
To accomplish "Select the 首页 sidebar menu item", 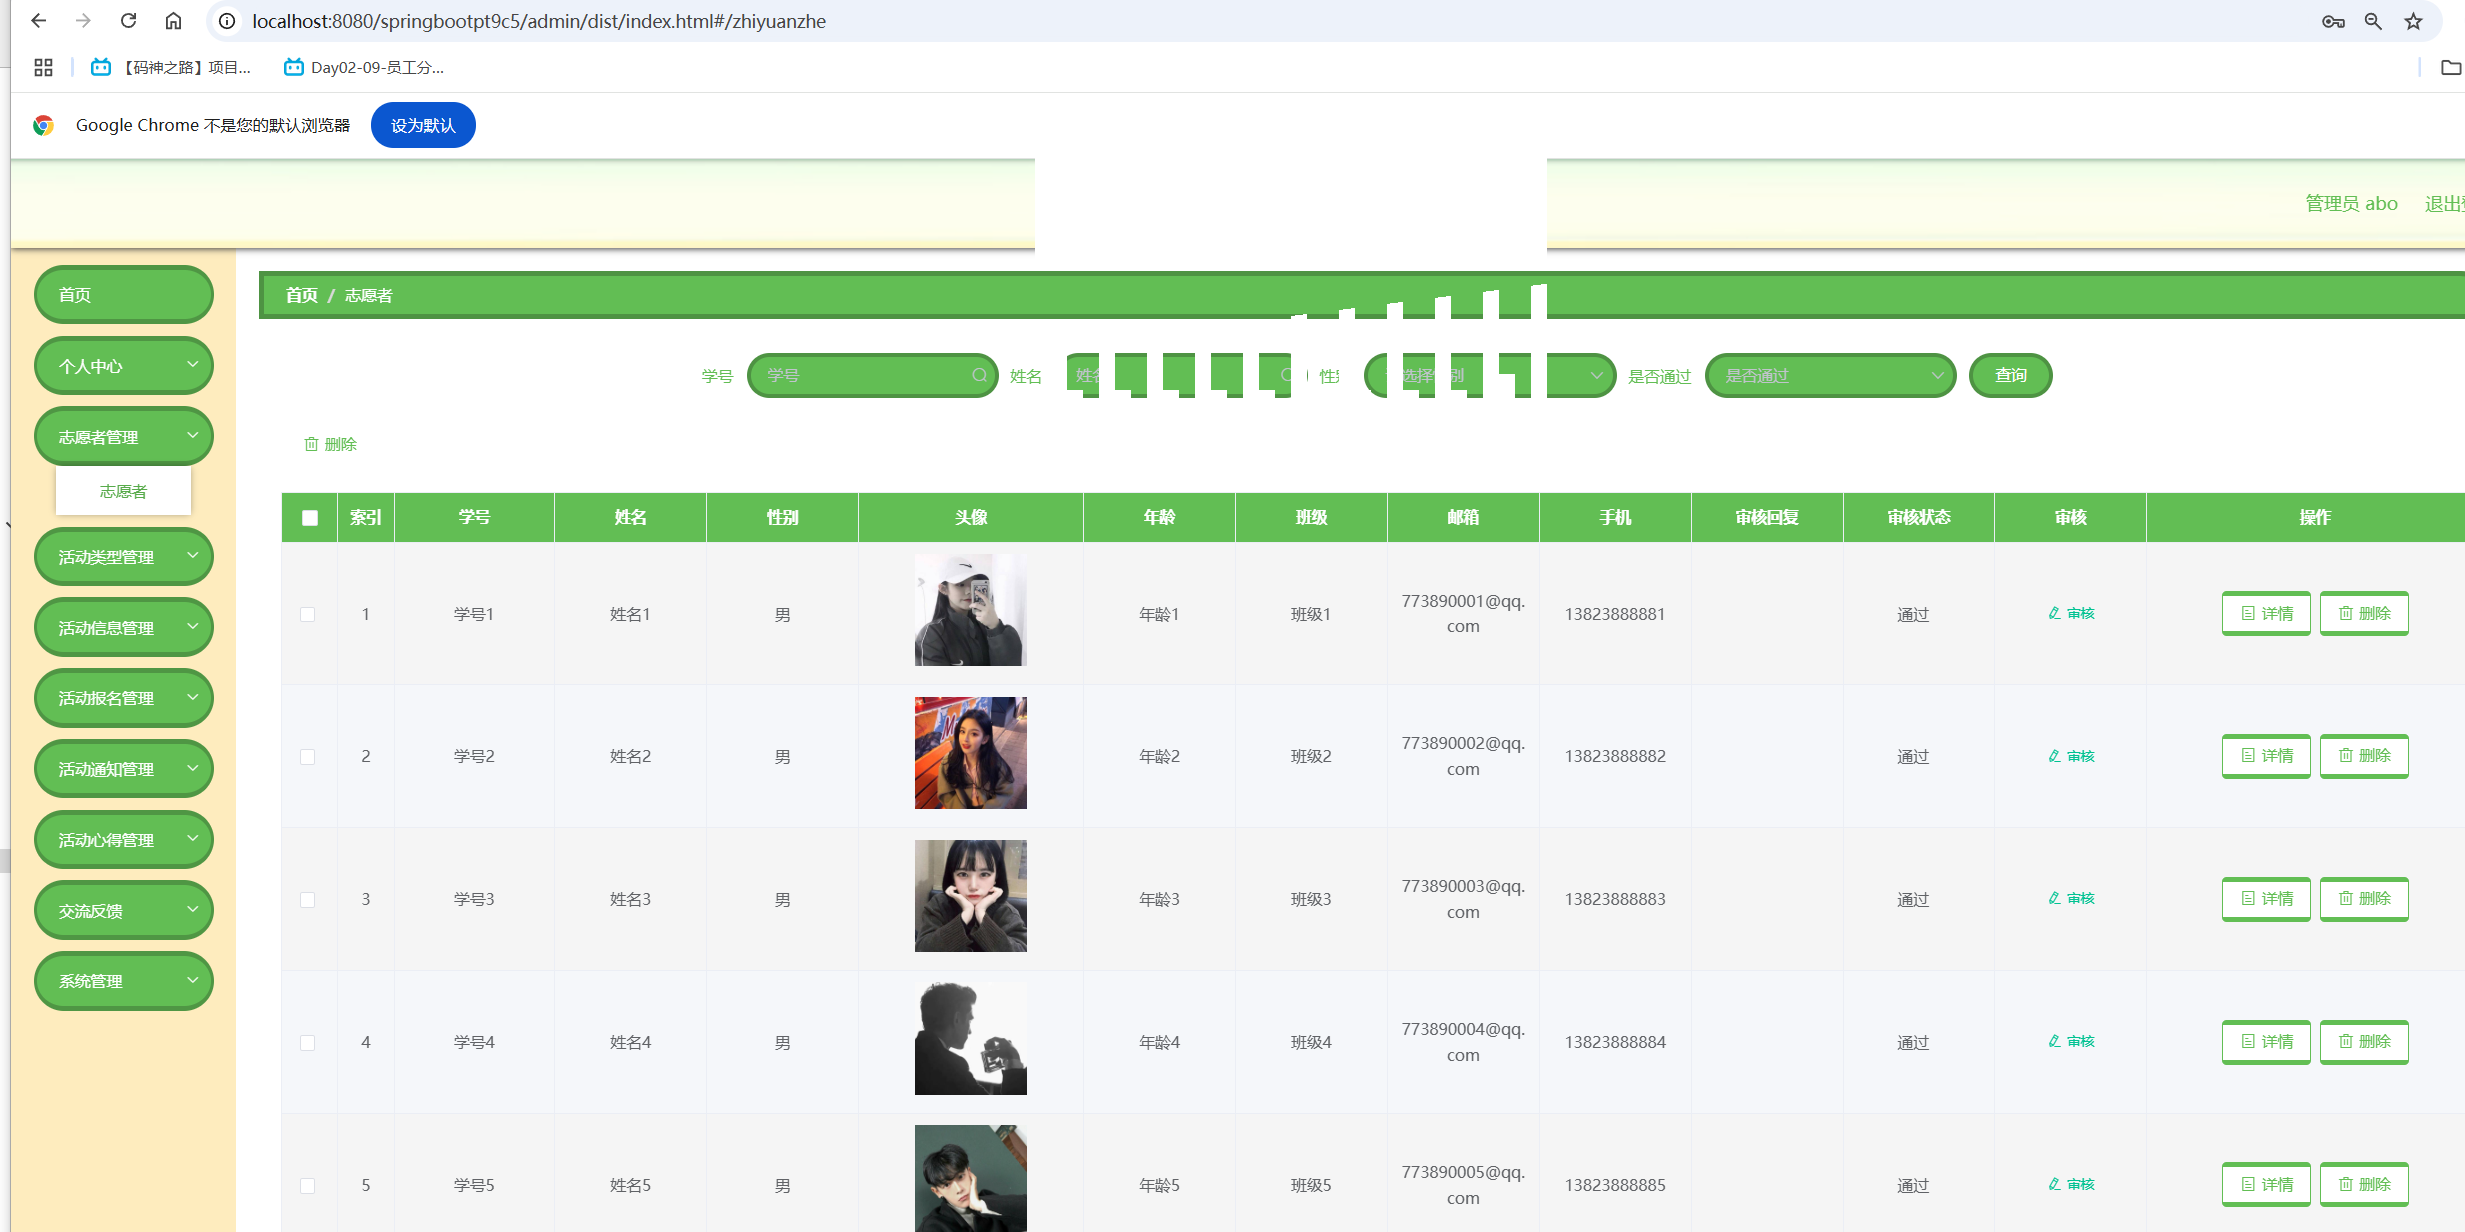I will point(123,295).
